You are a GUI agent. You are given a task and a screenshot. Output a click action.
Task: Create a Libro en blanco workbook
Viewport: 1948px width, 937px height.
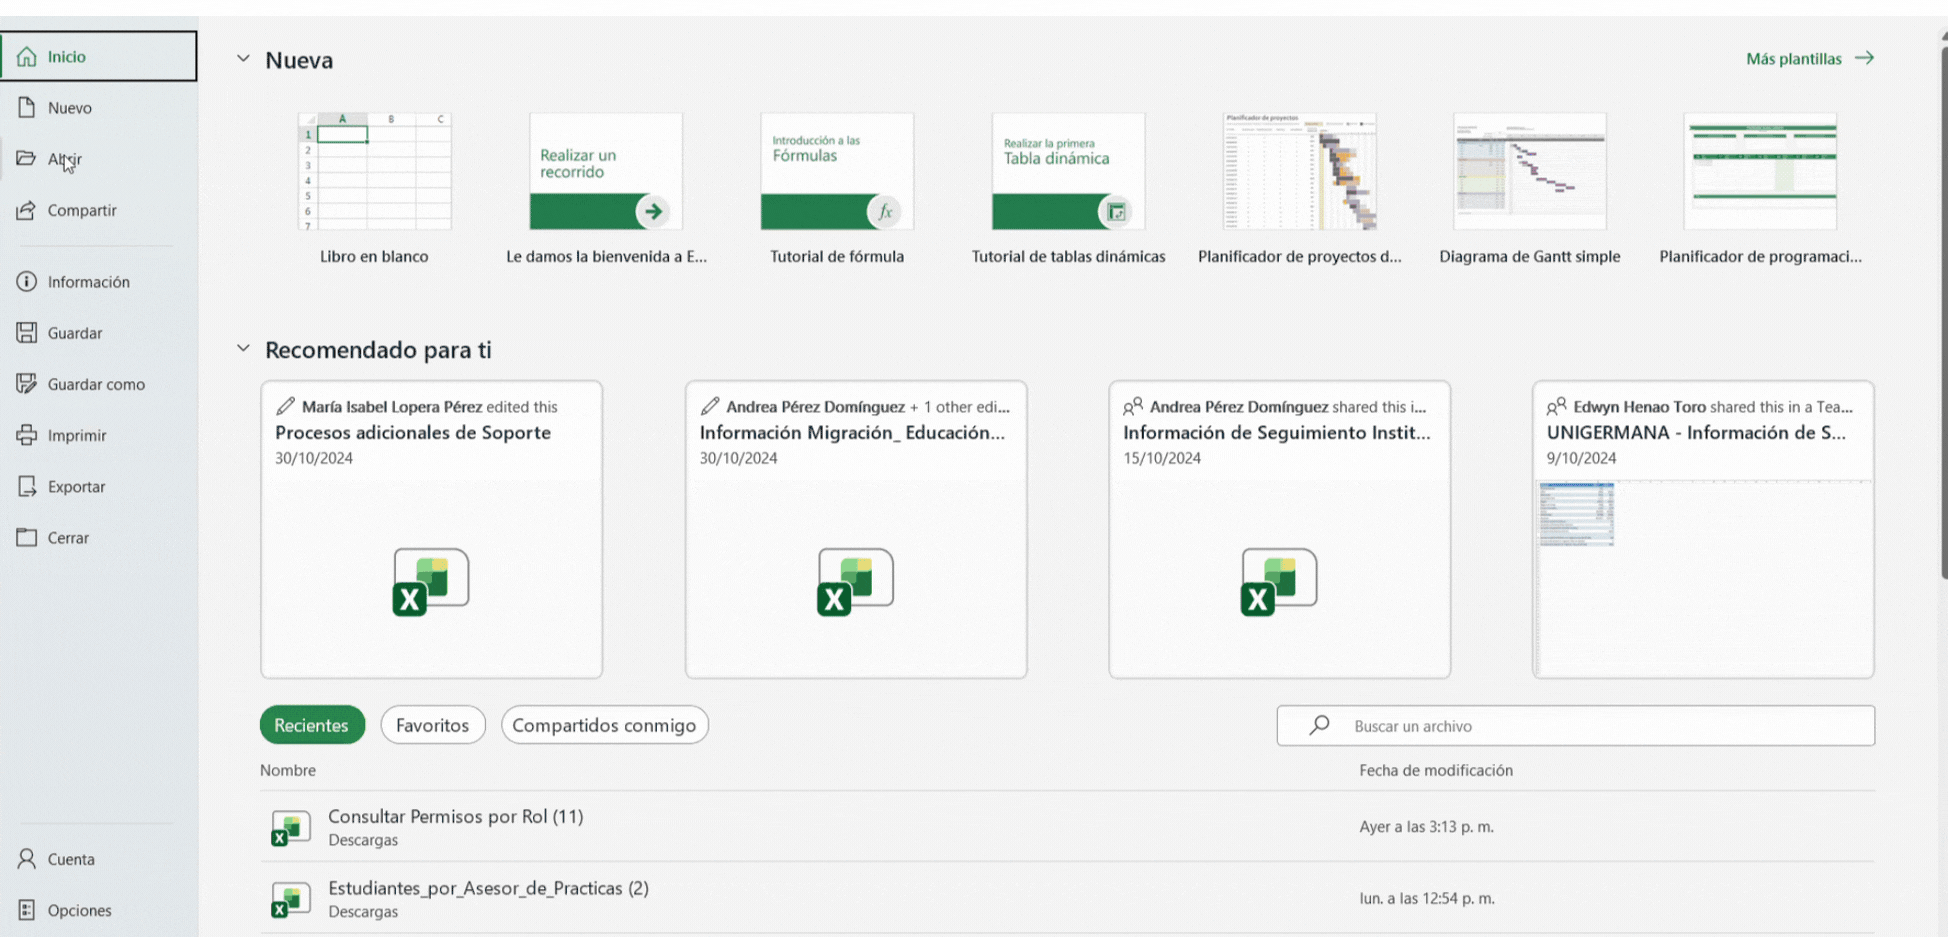click(374, 190)
